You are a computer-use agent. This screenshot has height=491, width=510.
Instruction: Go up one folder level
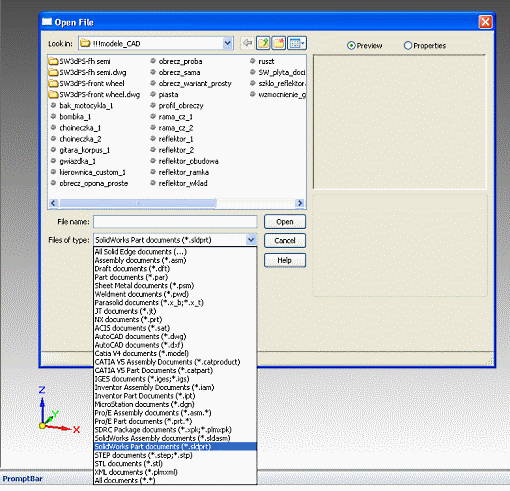[x=263, y=43]
